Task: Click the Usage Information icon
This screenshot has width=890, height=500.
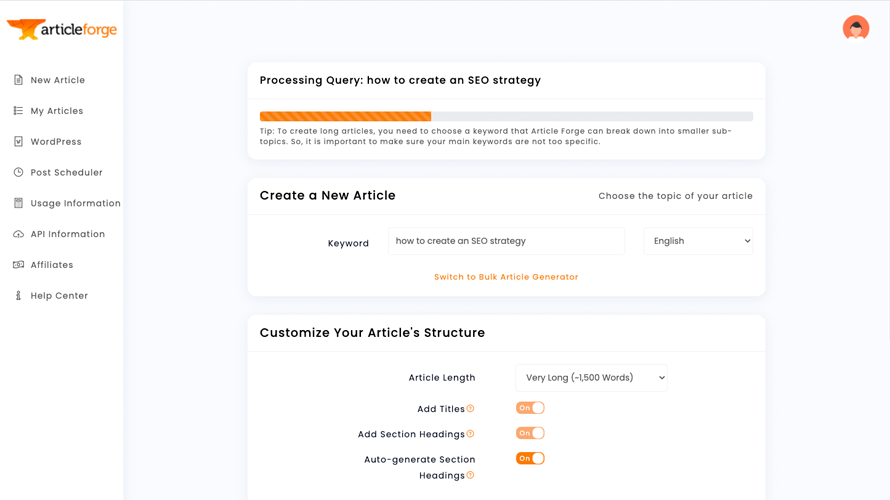Action: coord(18,203)
